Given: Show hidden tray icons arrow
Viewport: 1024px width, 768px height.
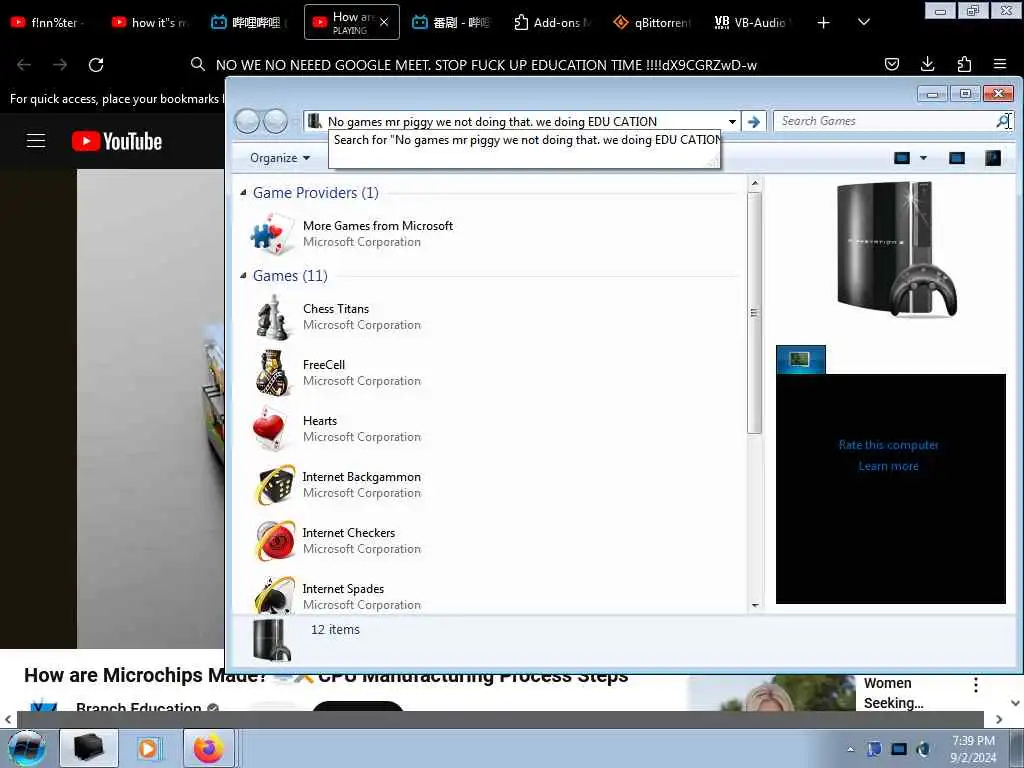Looking at the screenshot, I should pyautogui.click(x=850, y=749).
